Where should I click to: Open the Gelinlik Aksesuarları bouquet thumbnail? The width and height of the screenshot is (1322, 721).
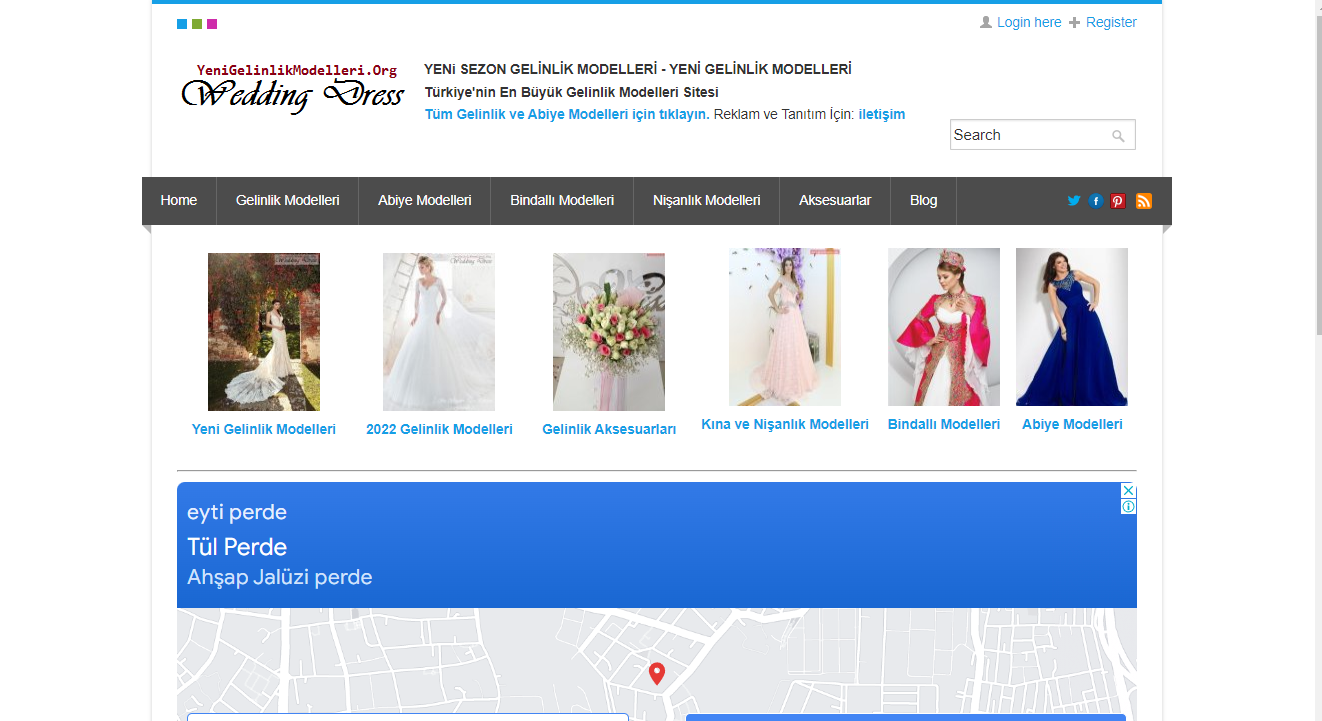click(x=608, y=332)
